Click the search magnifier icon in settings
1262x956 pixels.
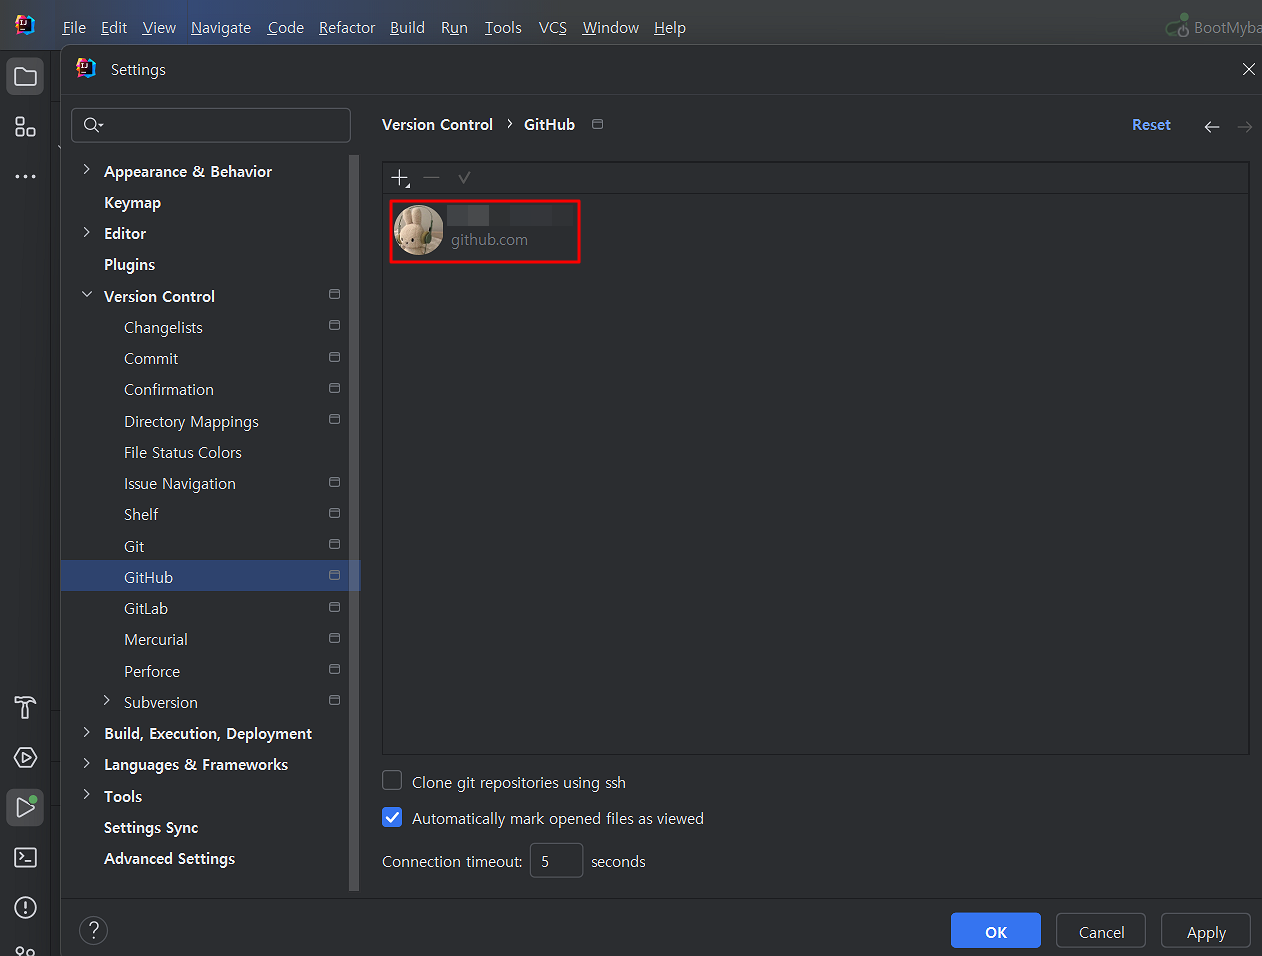[93, 125]
